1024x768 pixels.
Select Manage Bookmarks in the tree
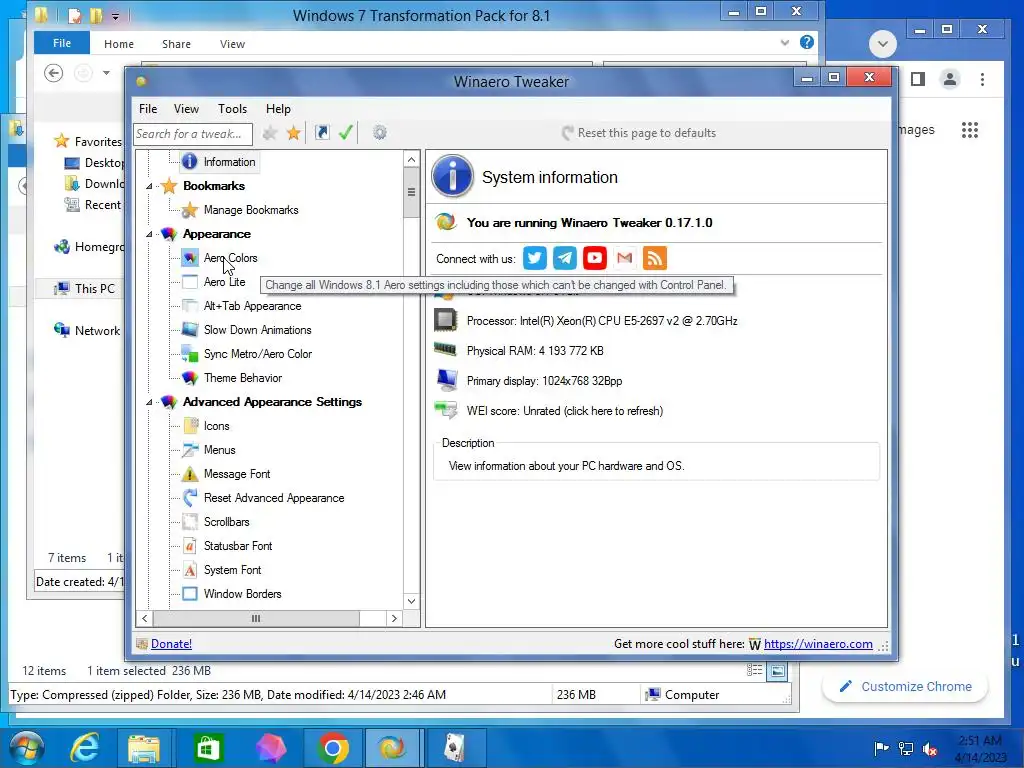(x=251, y=210)
